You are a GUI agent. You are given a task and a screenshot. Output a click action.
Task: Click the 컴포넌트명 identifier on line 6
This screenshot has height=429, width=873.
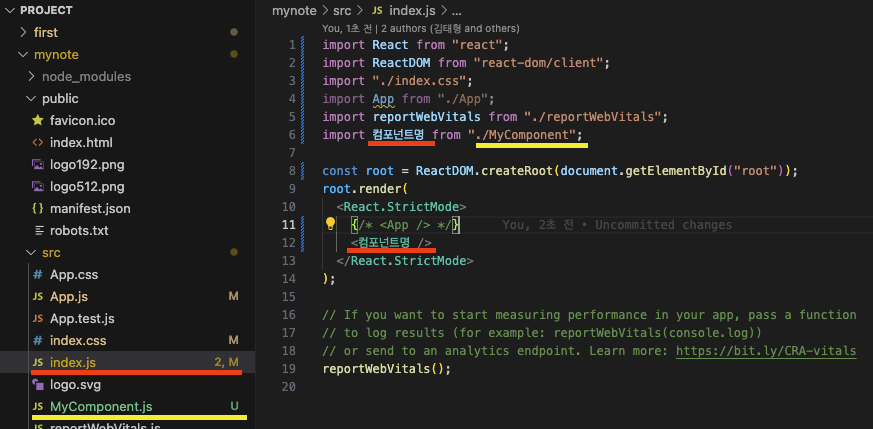point(399,135)
